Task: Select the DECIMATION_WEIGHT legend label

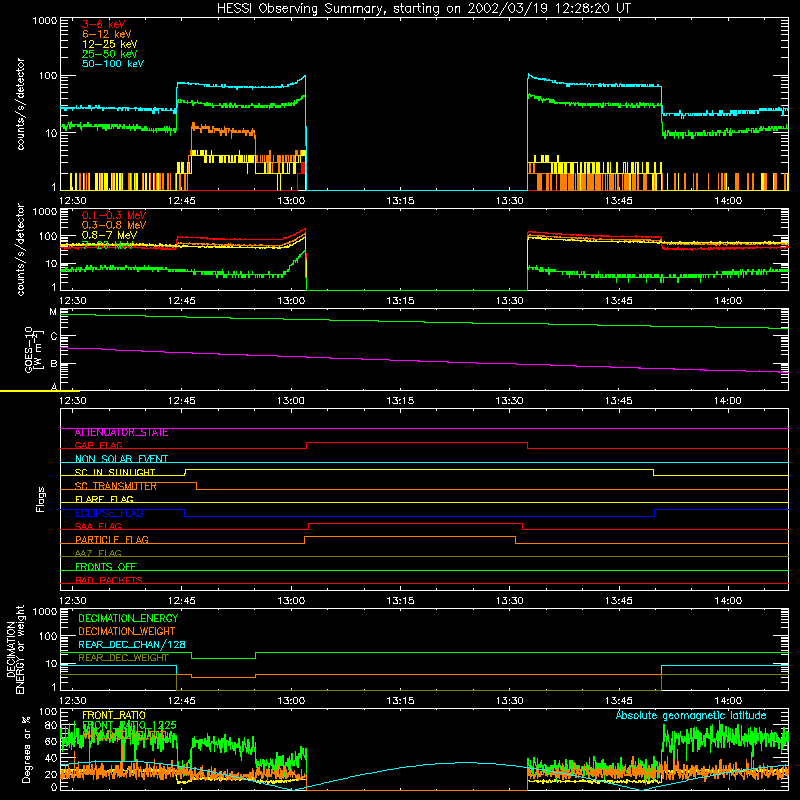Action: 127,632
